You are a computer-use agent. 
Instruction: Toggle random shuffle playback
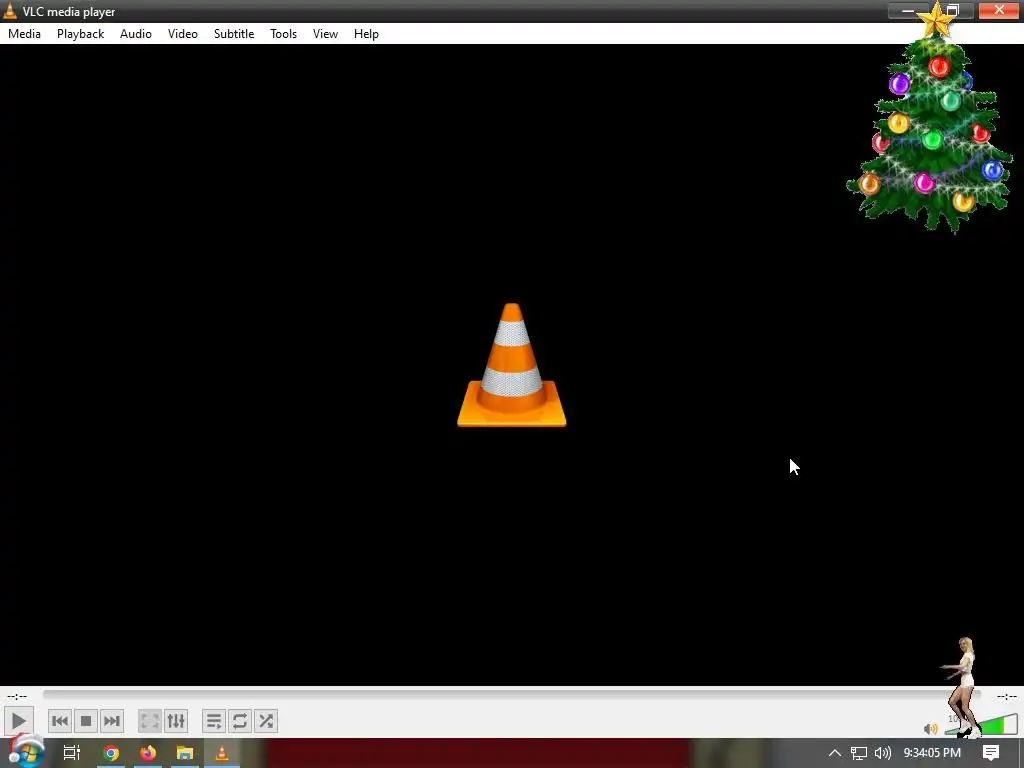(x=266, y=721)
